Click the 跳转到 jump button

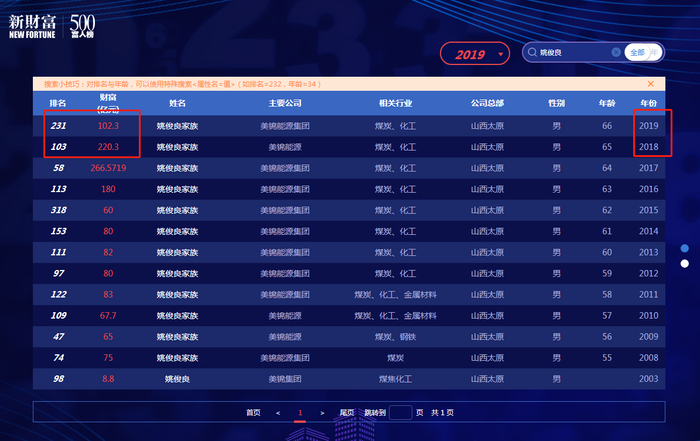point(375,413)
